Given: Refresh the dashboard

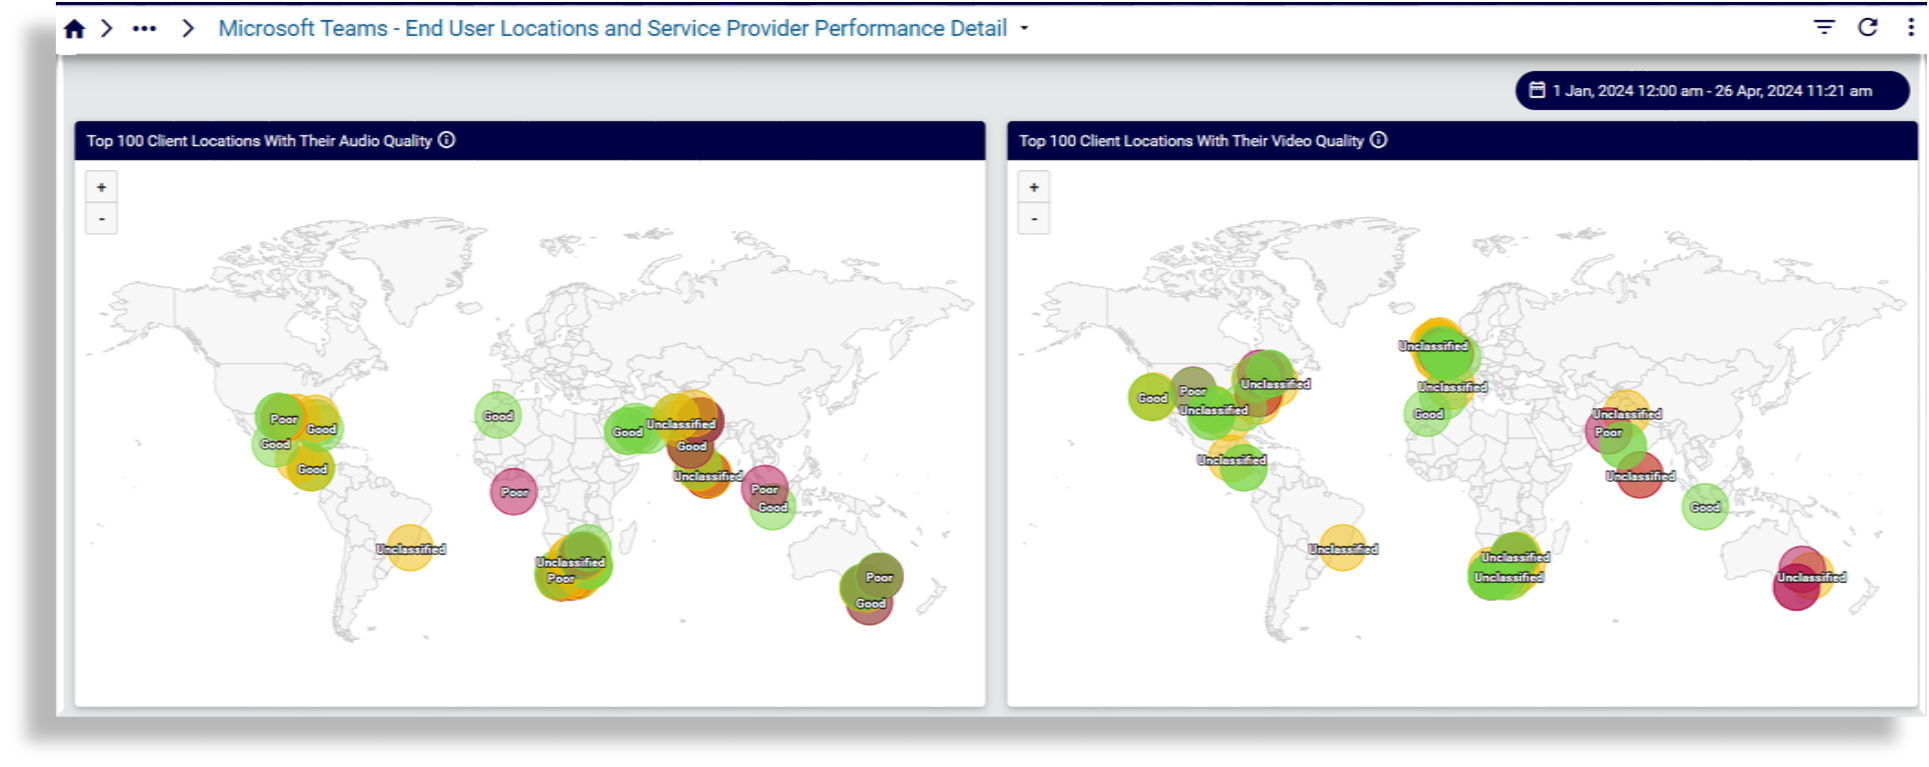Looking at the screenshot, I should point(1867,27).
